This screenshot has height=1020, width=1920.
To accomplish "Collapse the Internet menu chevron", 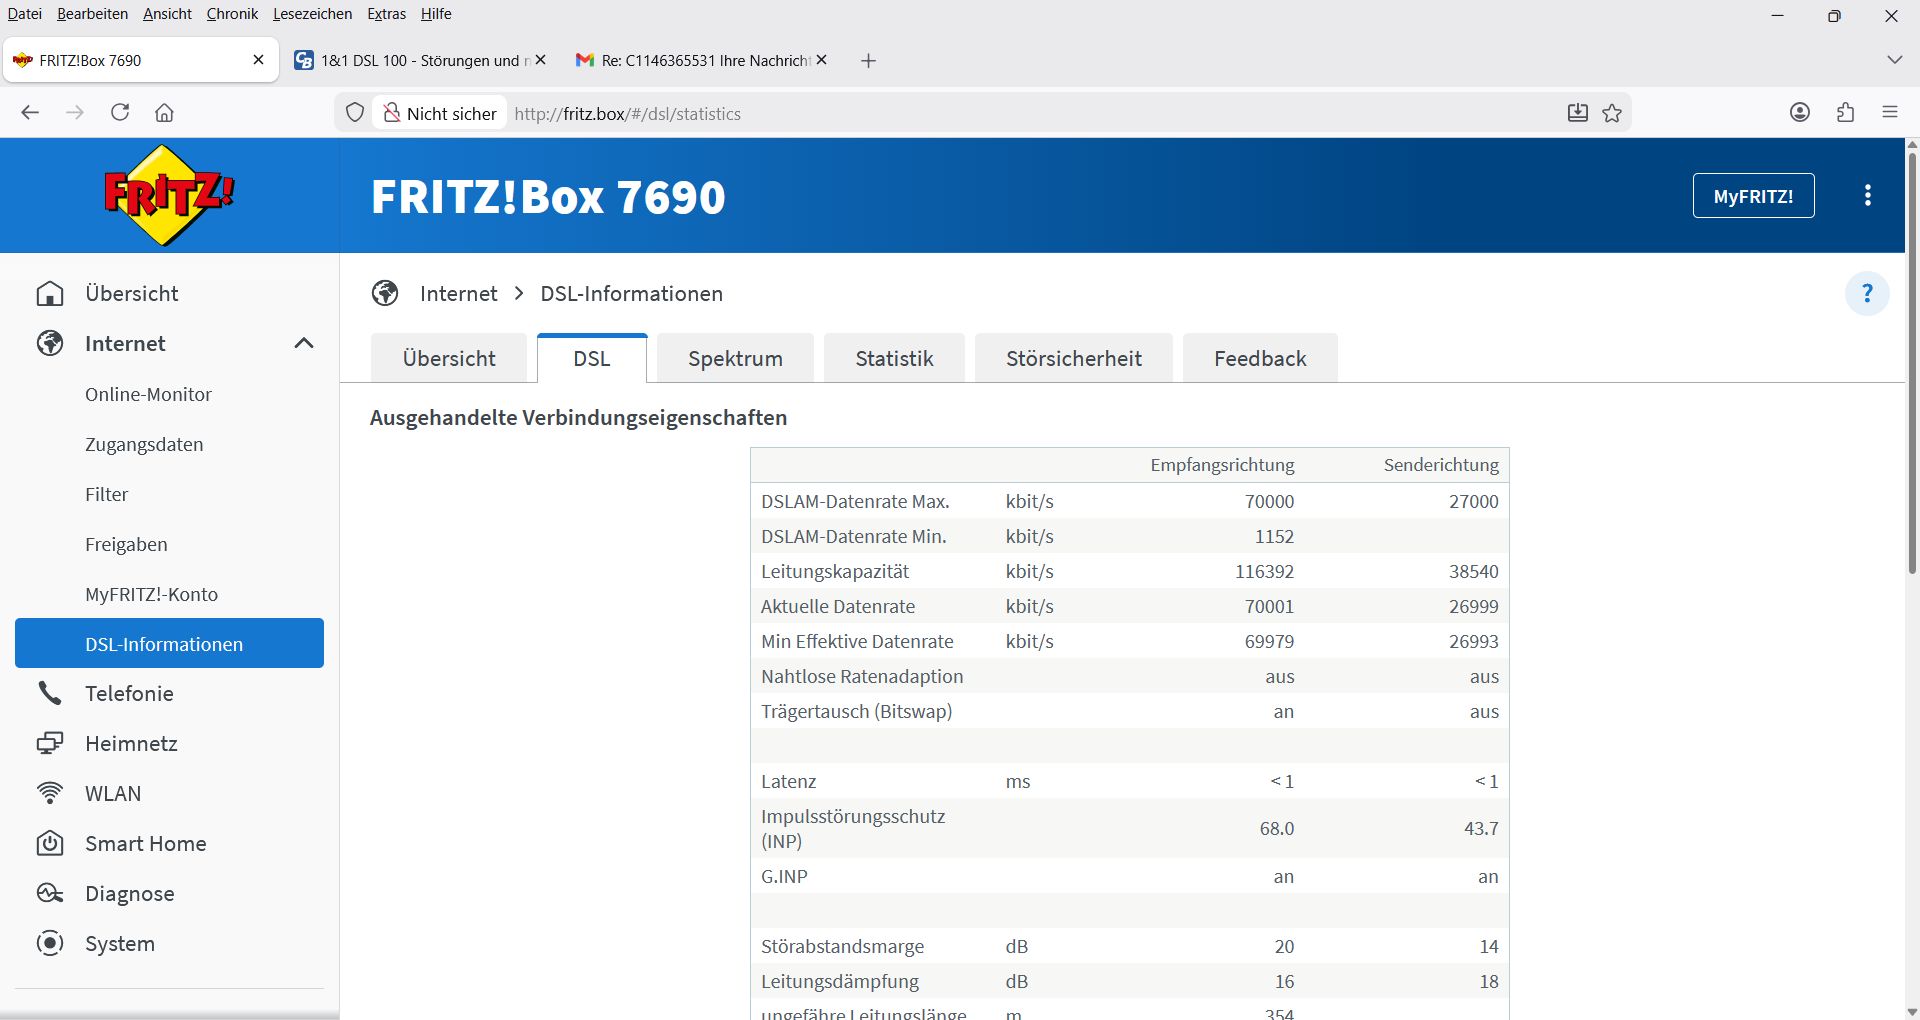I will pyautogui.click(x=304, y=343).
